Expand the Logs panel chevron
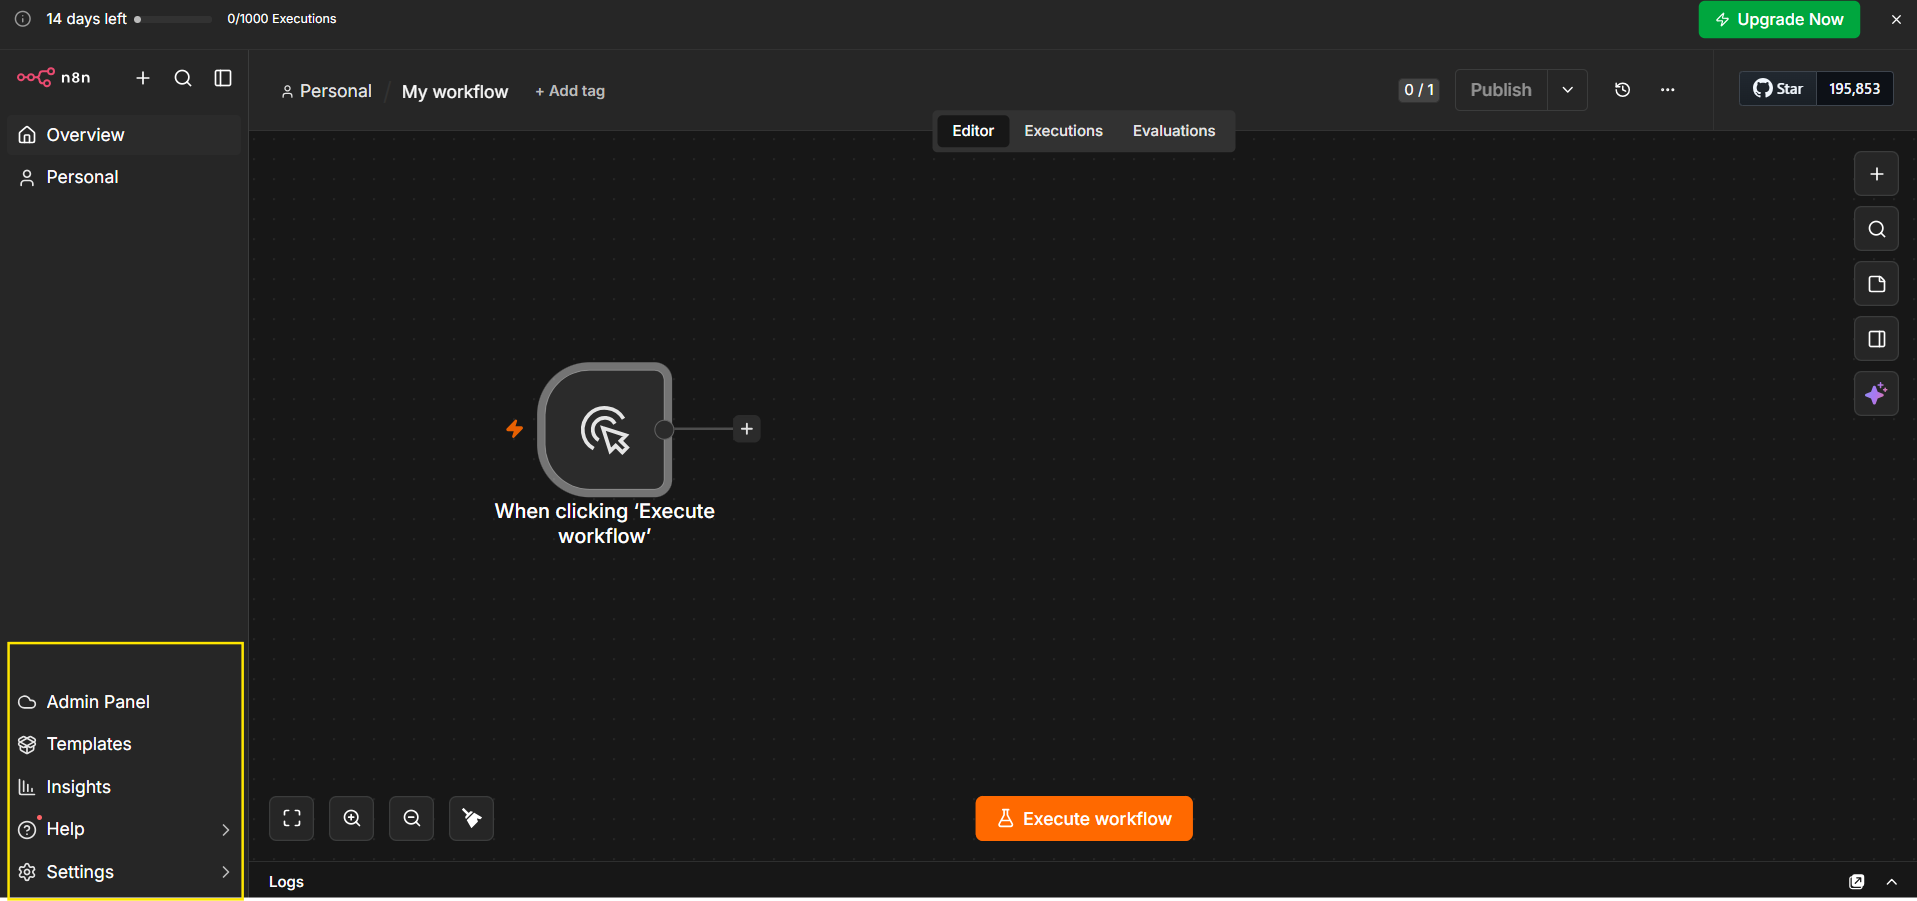The height and width of the screenshot is (901, 1917). (1891, 881)
